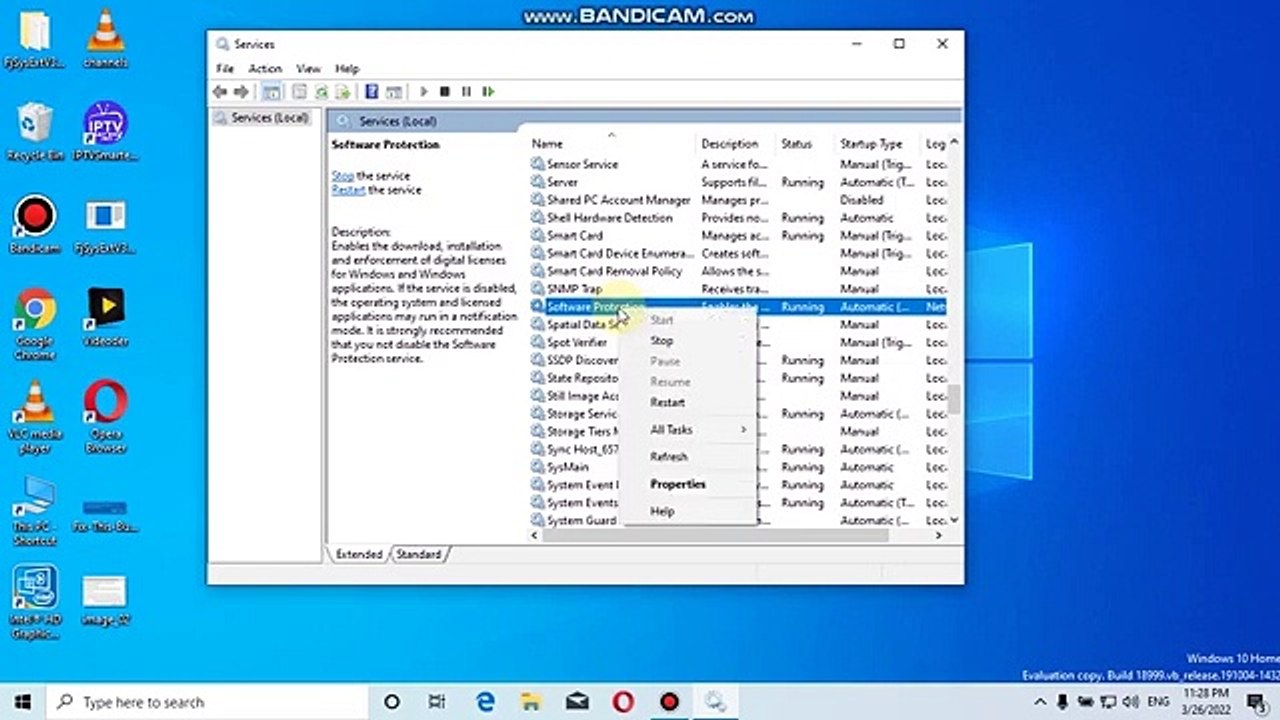Open the channels VLC file on desktop
Viewport: 1280px width, 720px height.
pos(105,38)
